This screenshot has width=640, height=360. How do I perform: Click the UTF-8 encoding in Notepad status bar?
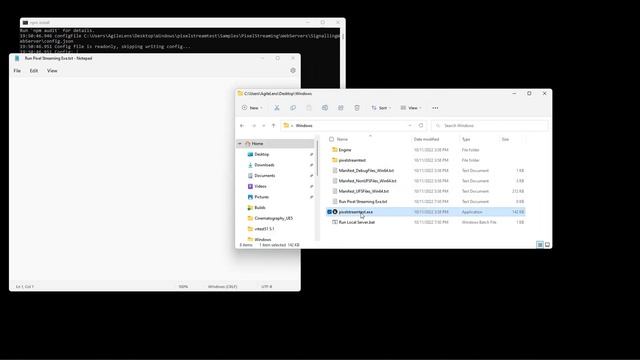pyautogui.click(x=267, y=287)
